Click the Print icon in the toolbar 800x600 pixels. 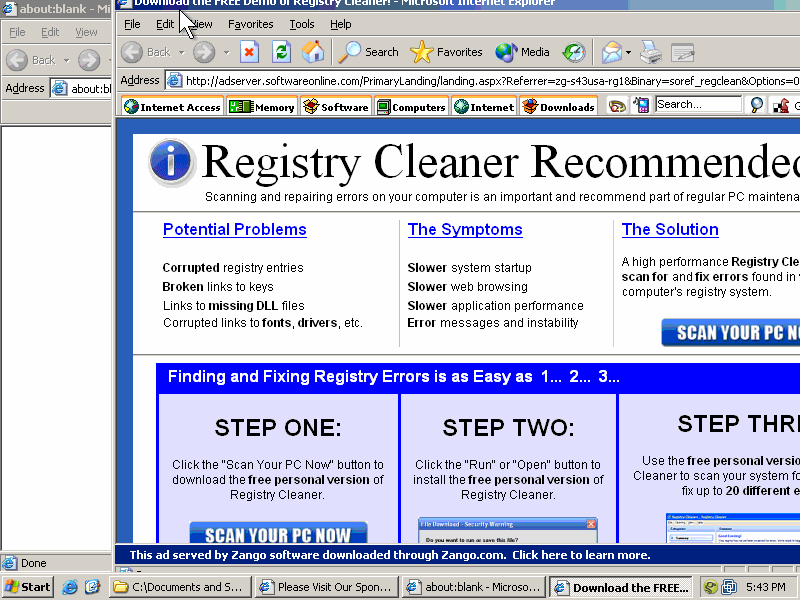651,52
